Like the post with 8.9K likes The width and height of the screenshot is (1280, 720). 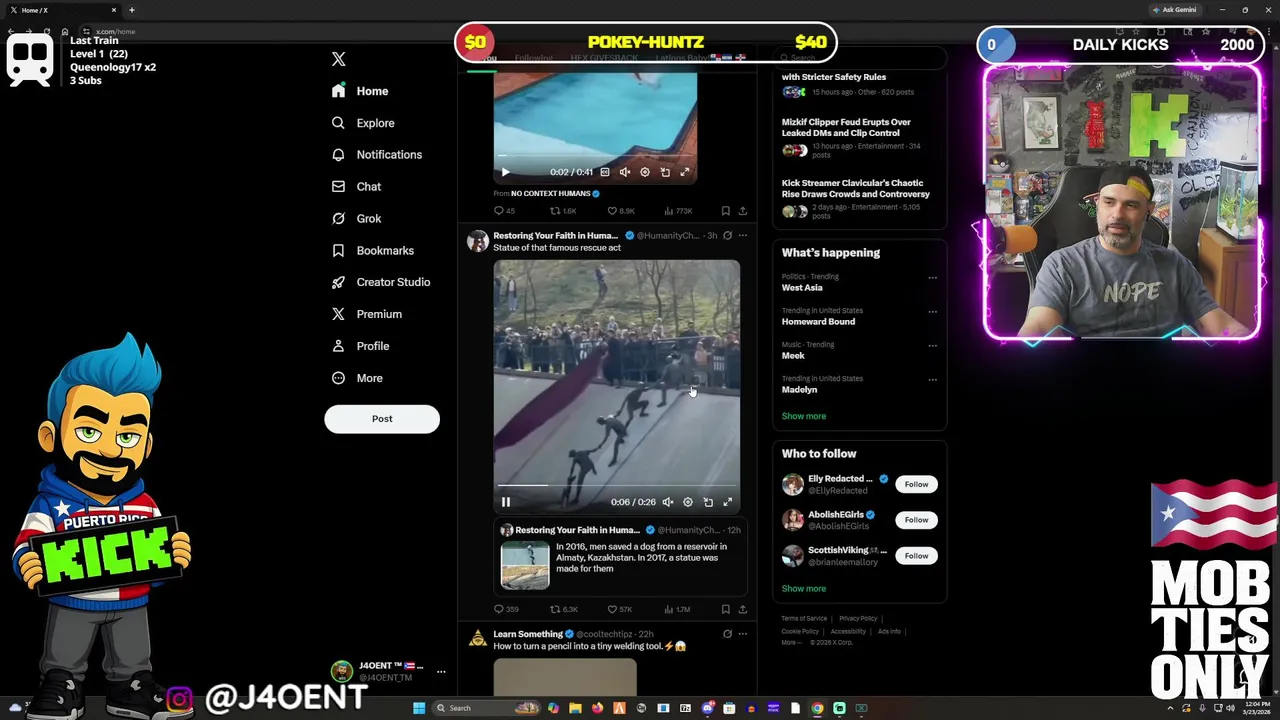[x=621, y=211]
